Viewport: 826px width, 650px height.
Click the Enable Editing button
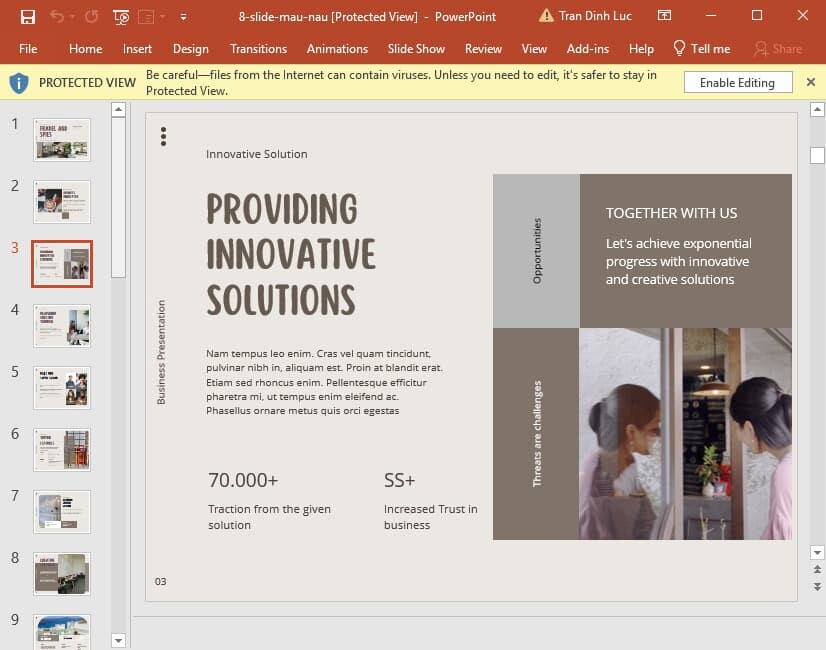(737, 82)
